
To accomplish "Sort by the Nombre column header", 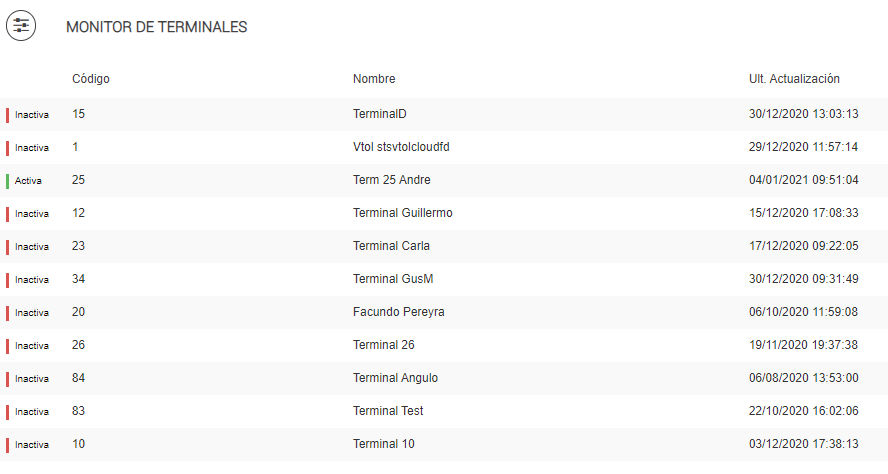I will pyautogui.click(x=374, y=79).
